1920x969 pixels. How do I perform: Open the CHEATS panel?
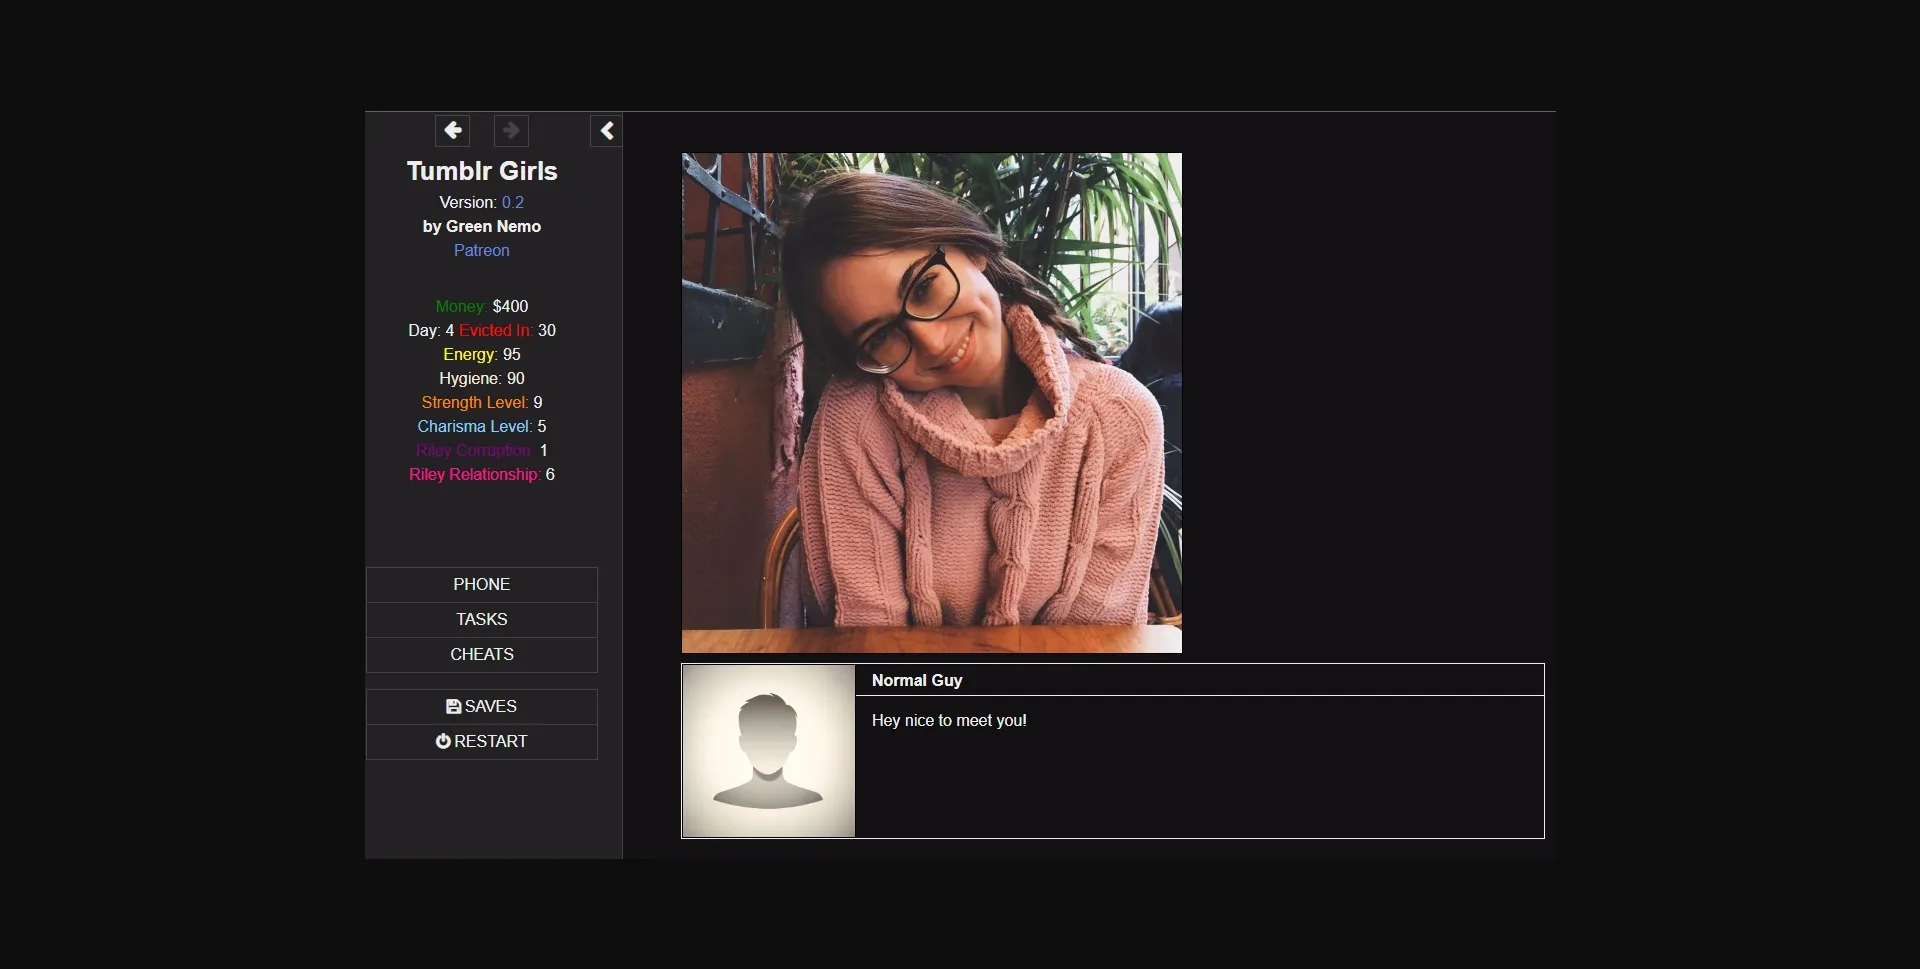pyautogui.click(x=481, y=654)
